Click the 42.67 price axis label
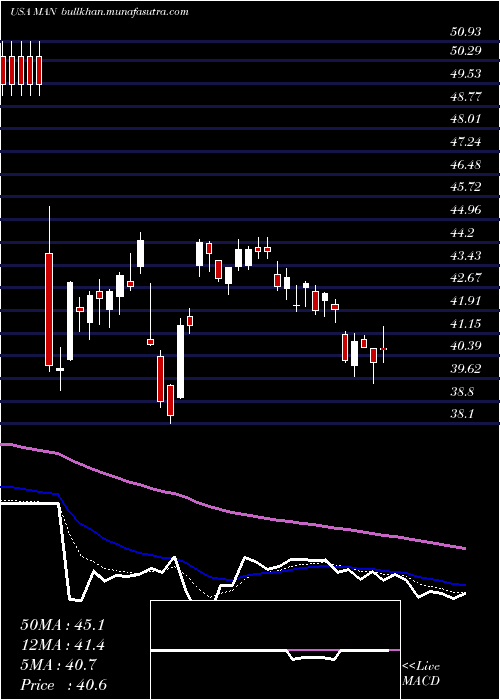The image size is (500, 700). [466, 278]
